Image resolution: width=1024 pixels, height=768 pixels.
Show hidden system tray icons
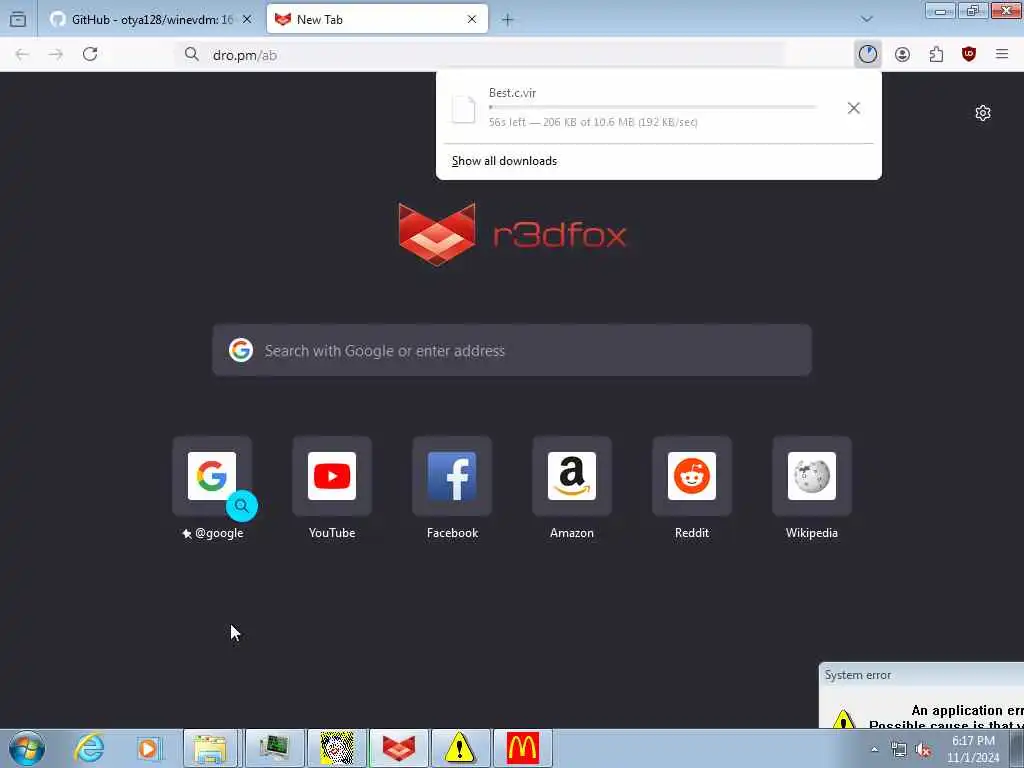click(874, 749)
